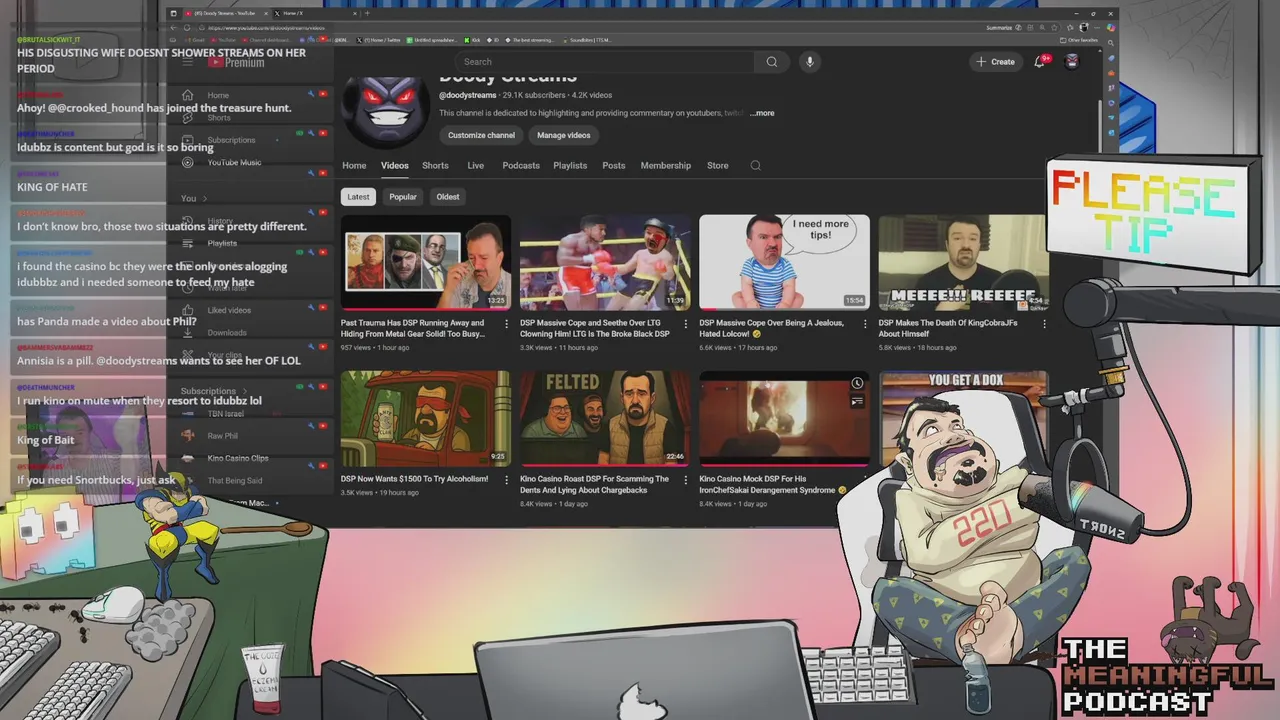
Task: Expand the sidebar Subscriptions heading chevron
Action: pyautogui.click(x=243, y=391)
